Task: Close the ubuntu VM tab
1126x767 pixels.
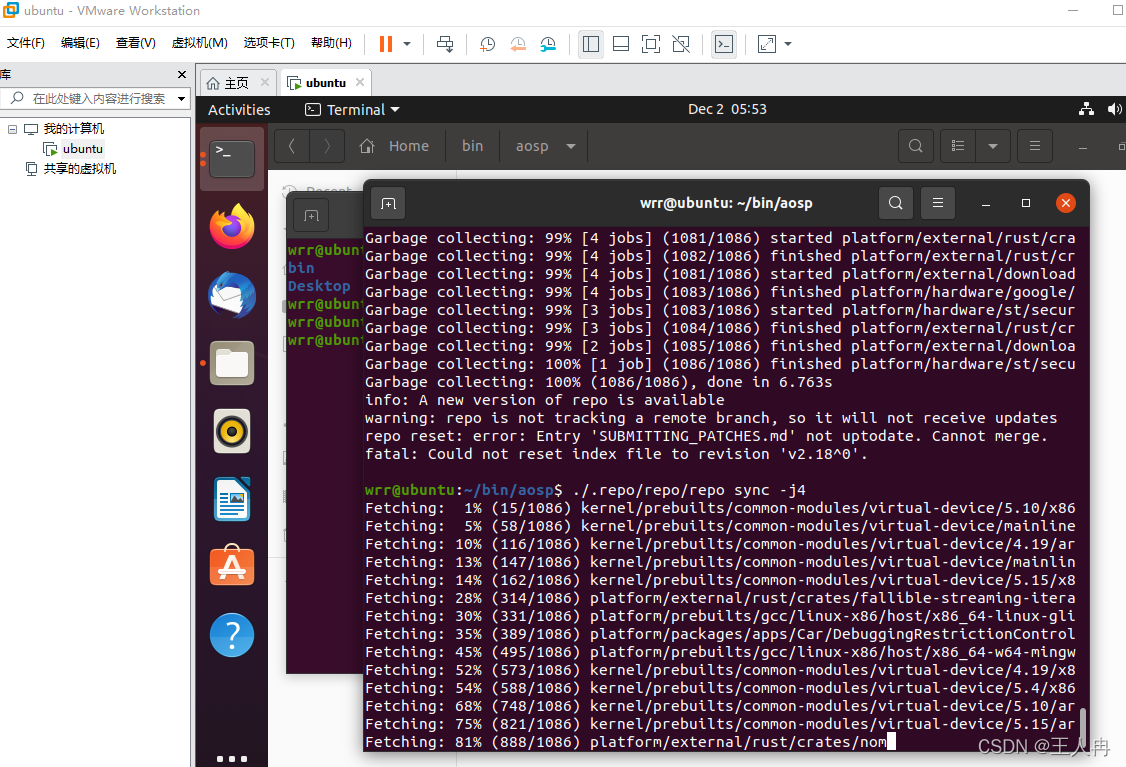Action: tap(360, 83)
